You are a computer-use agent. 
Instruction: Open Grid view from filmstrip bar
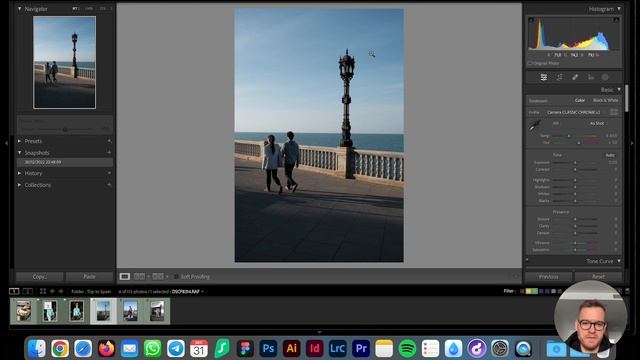(x=43, y=291)
